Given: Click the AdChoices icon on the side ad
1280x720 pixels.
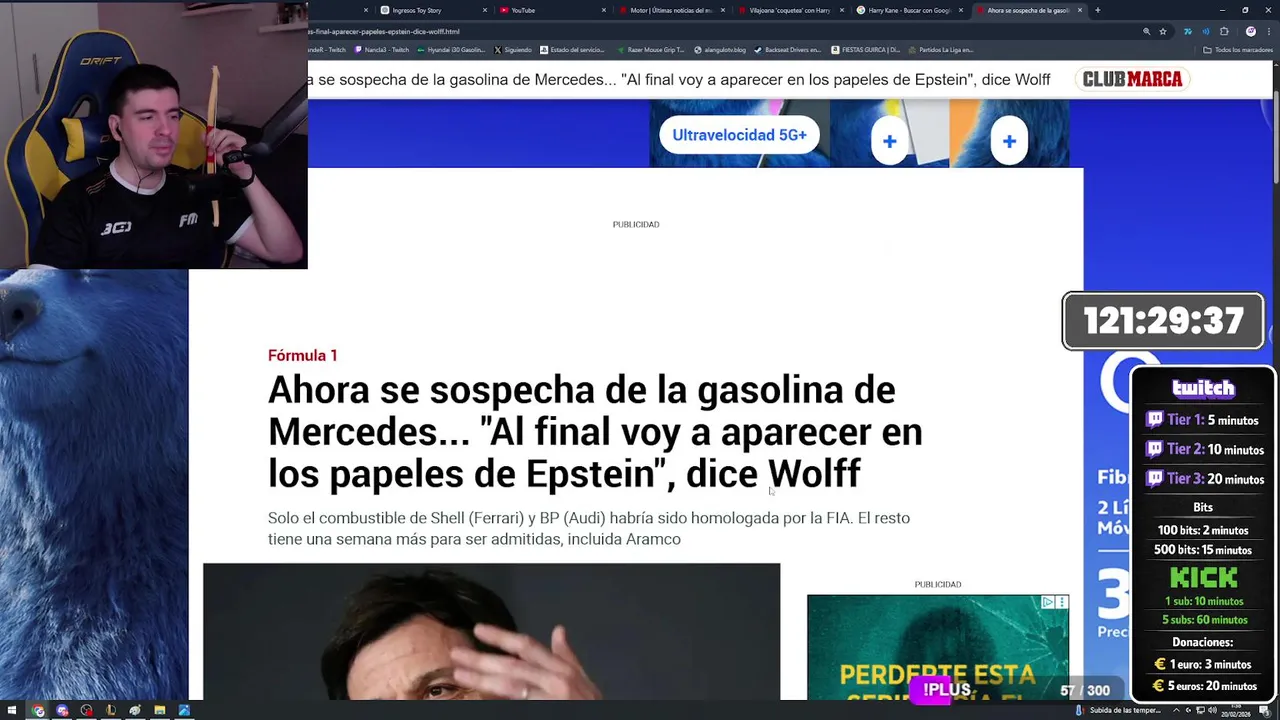Looking at the screenshot, I should [x=1047, y=602].
